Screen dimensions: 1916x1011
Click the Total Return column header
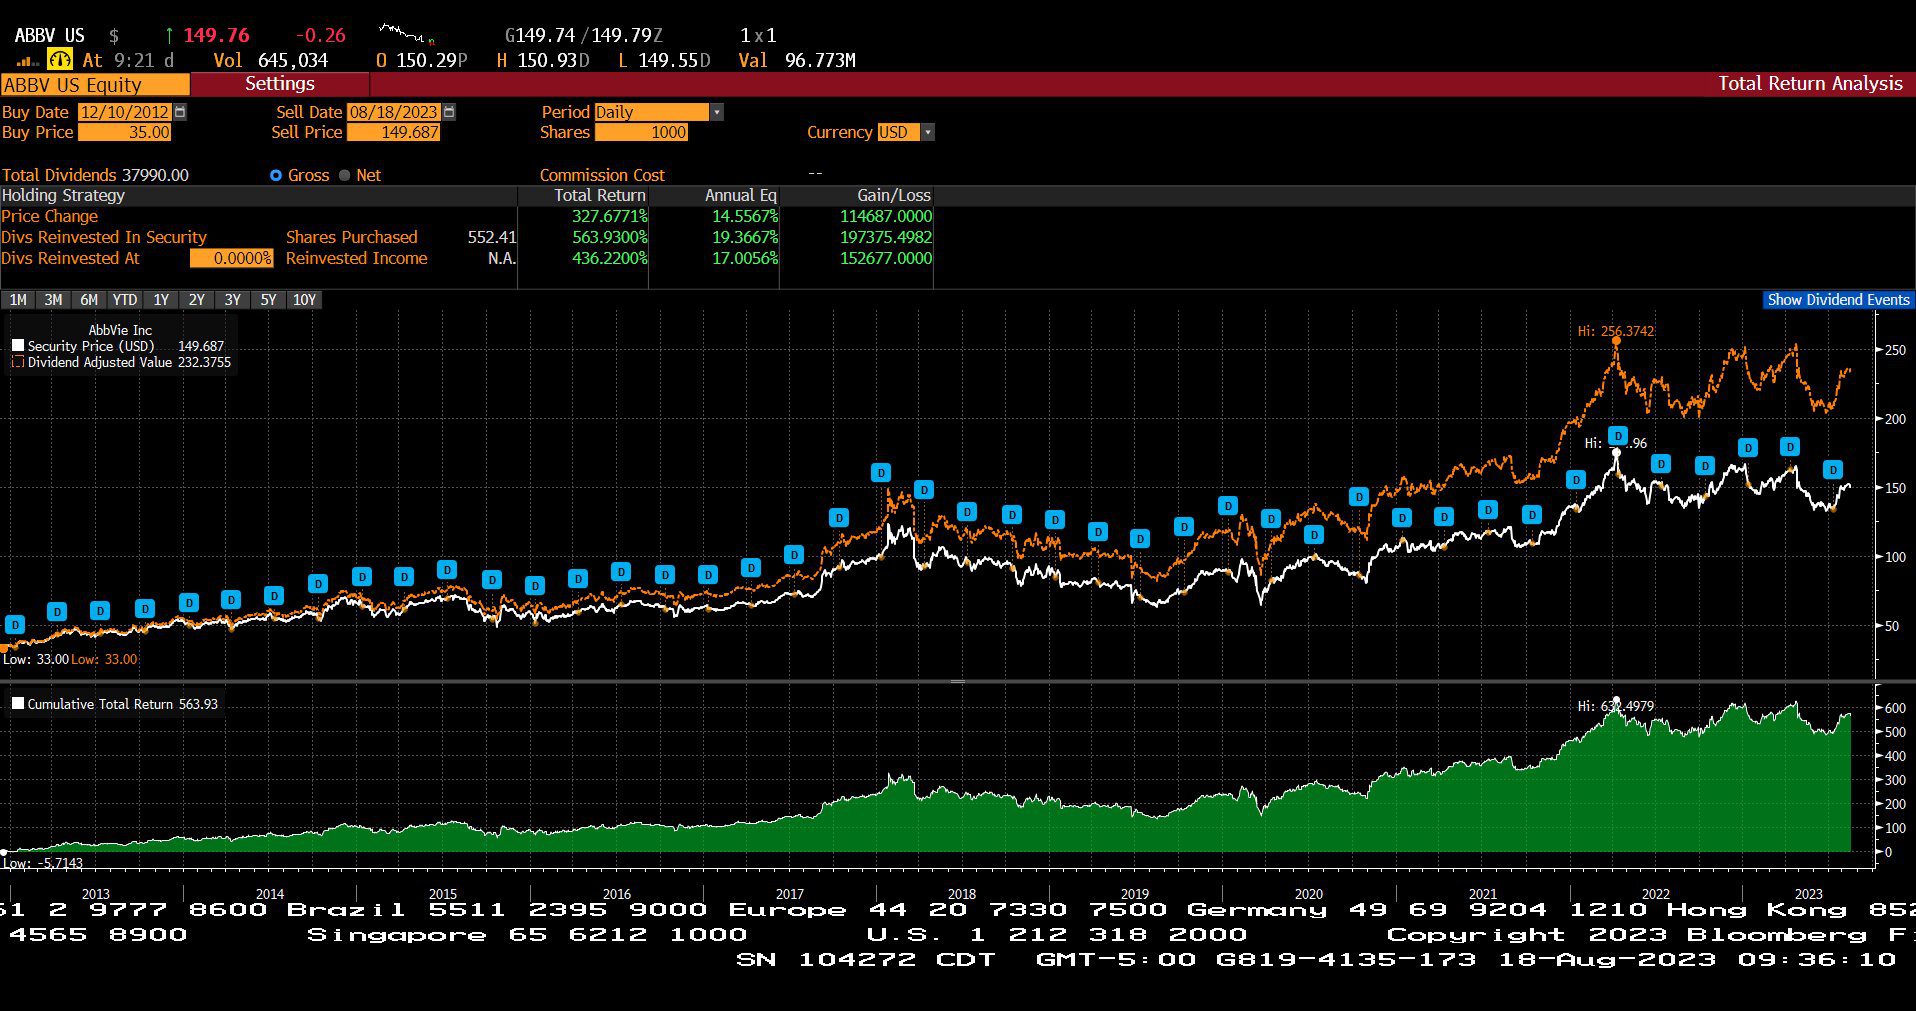pyautogui.click(x=600, y=195)
